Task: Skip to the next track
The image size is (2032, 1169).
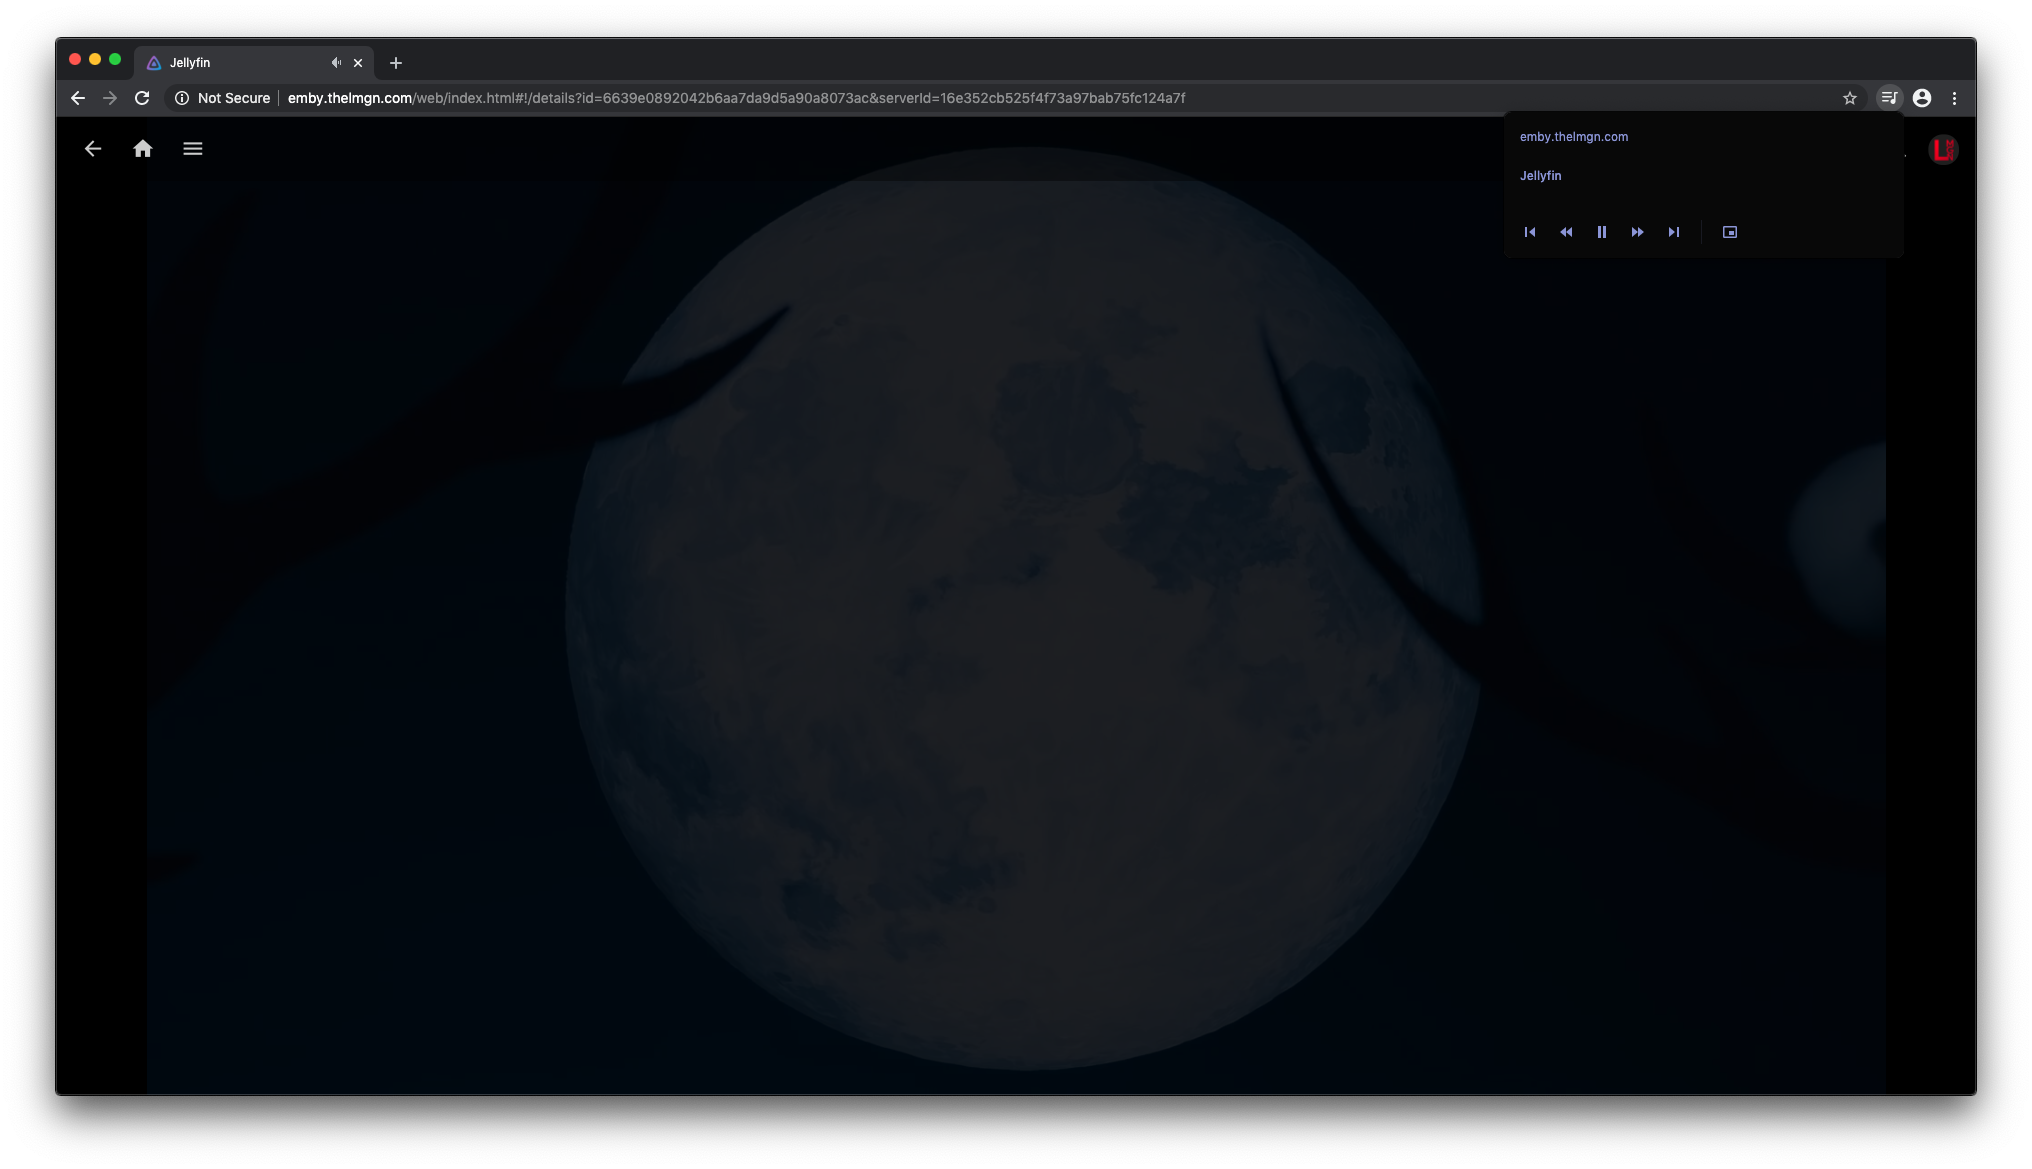Action: (1675, 231)
